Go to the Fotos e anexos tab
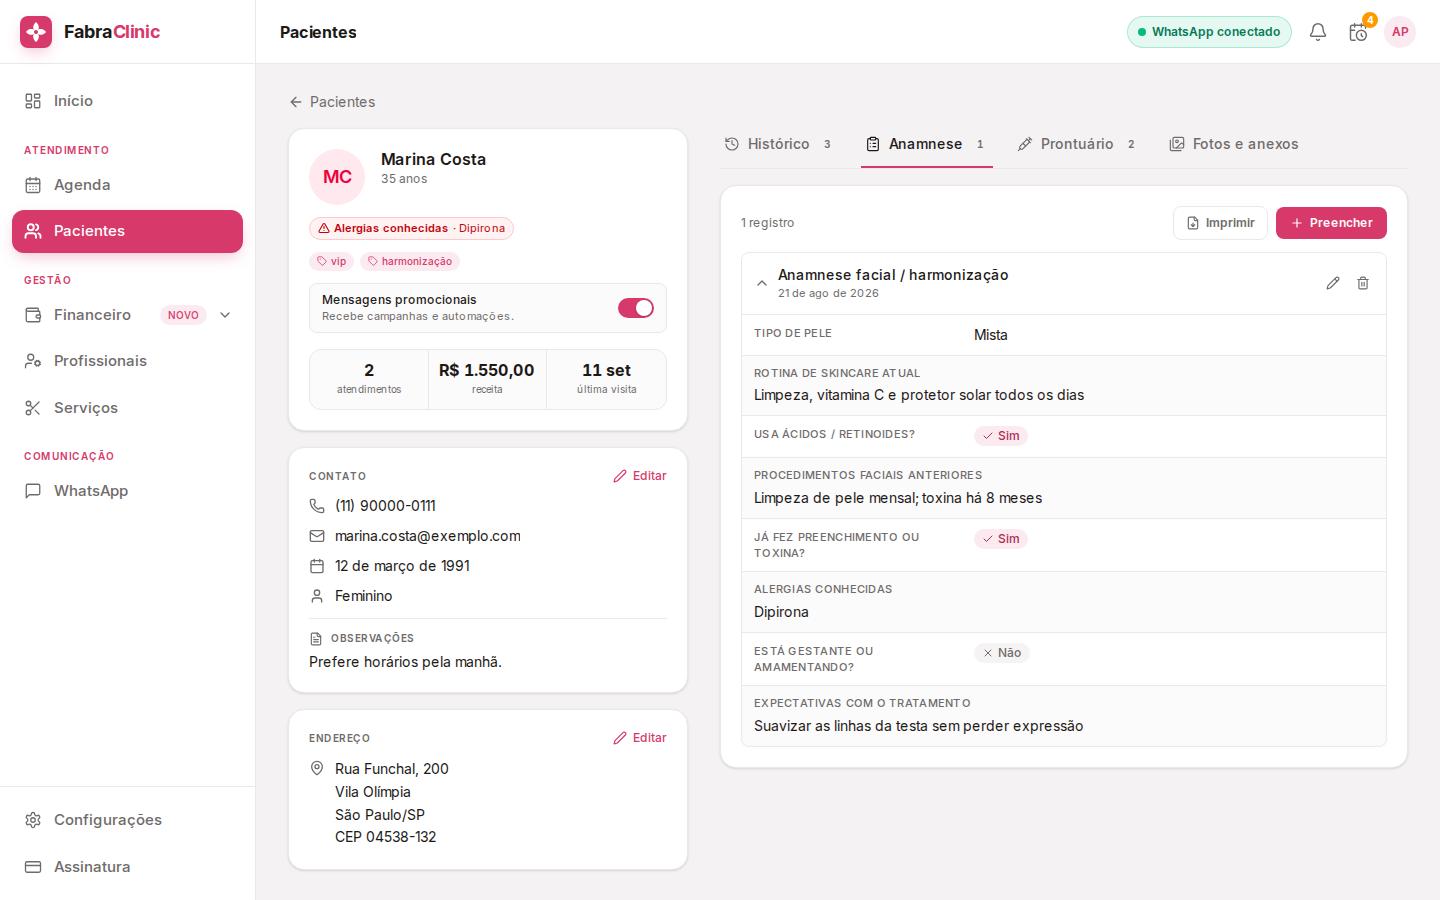 point(1234,144)
